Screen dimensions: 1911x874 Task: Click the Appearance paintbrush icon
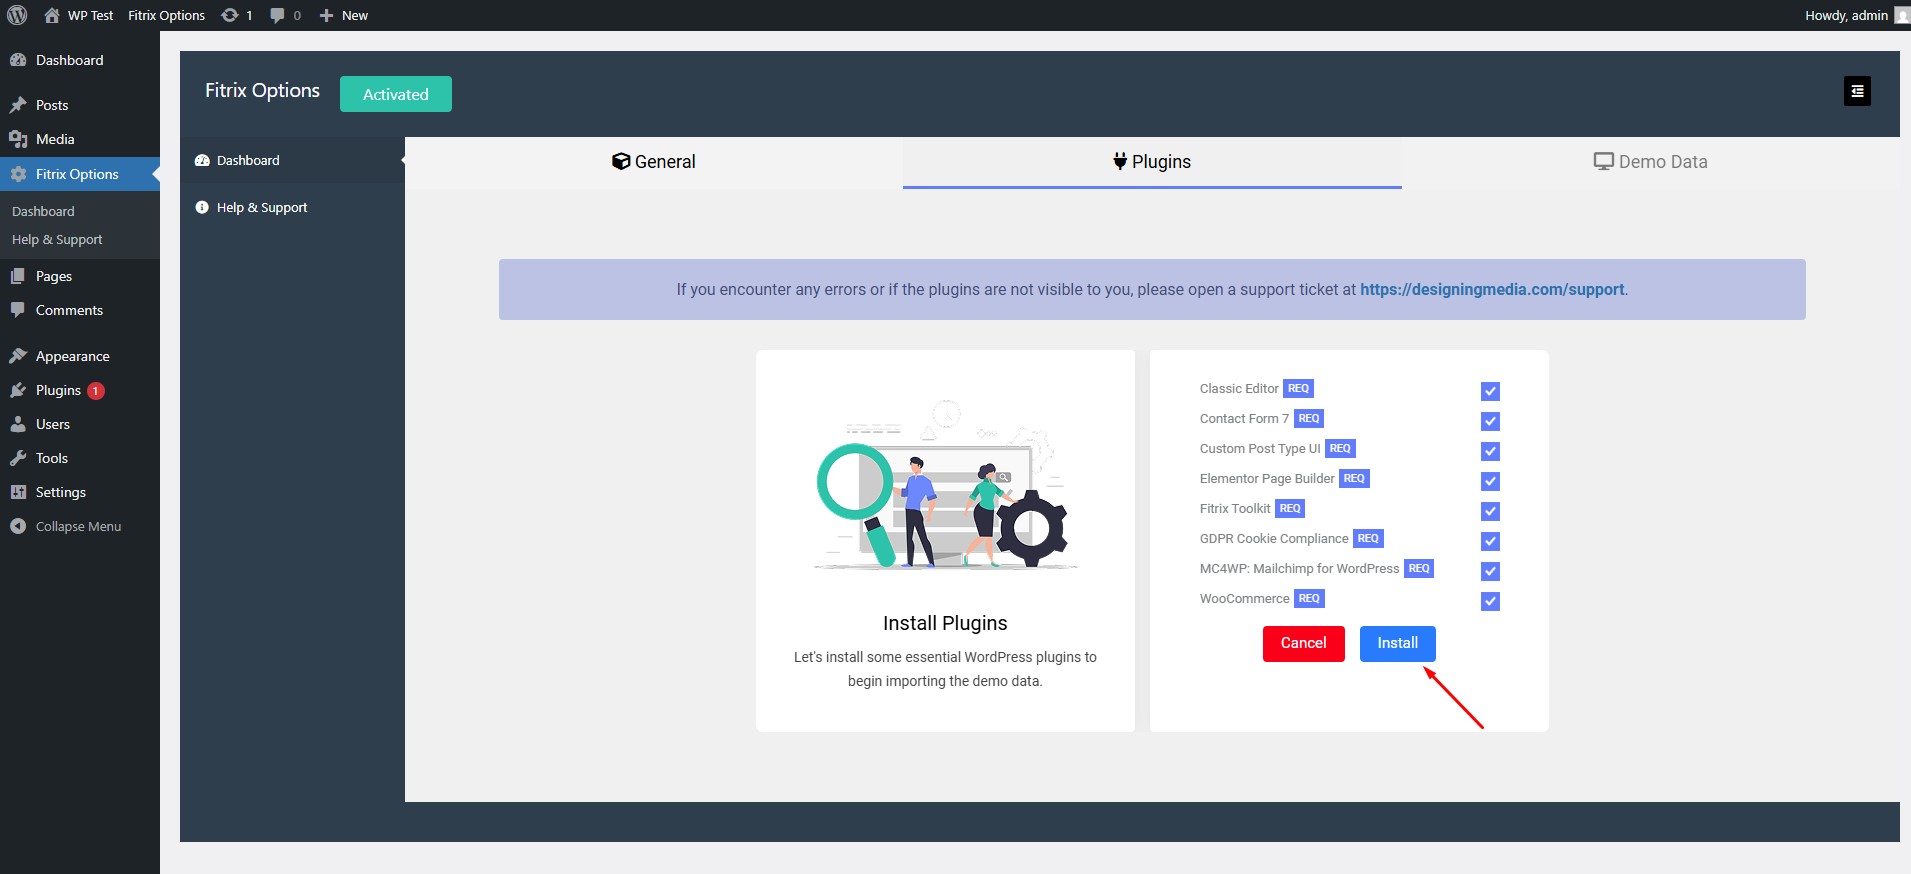coord(18,356)
